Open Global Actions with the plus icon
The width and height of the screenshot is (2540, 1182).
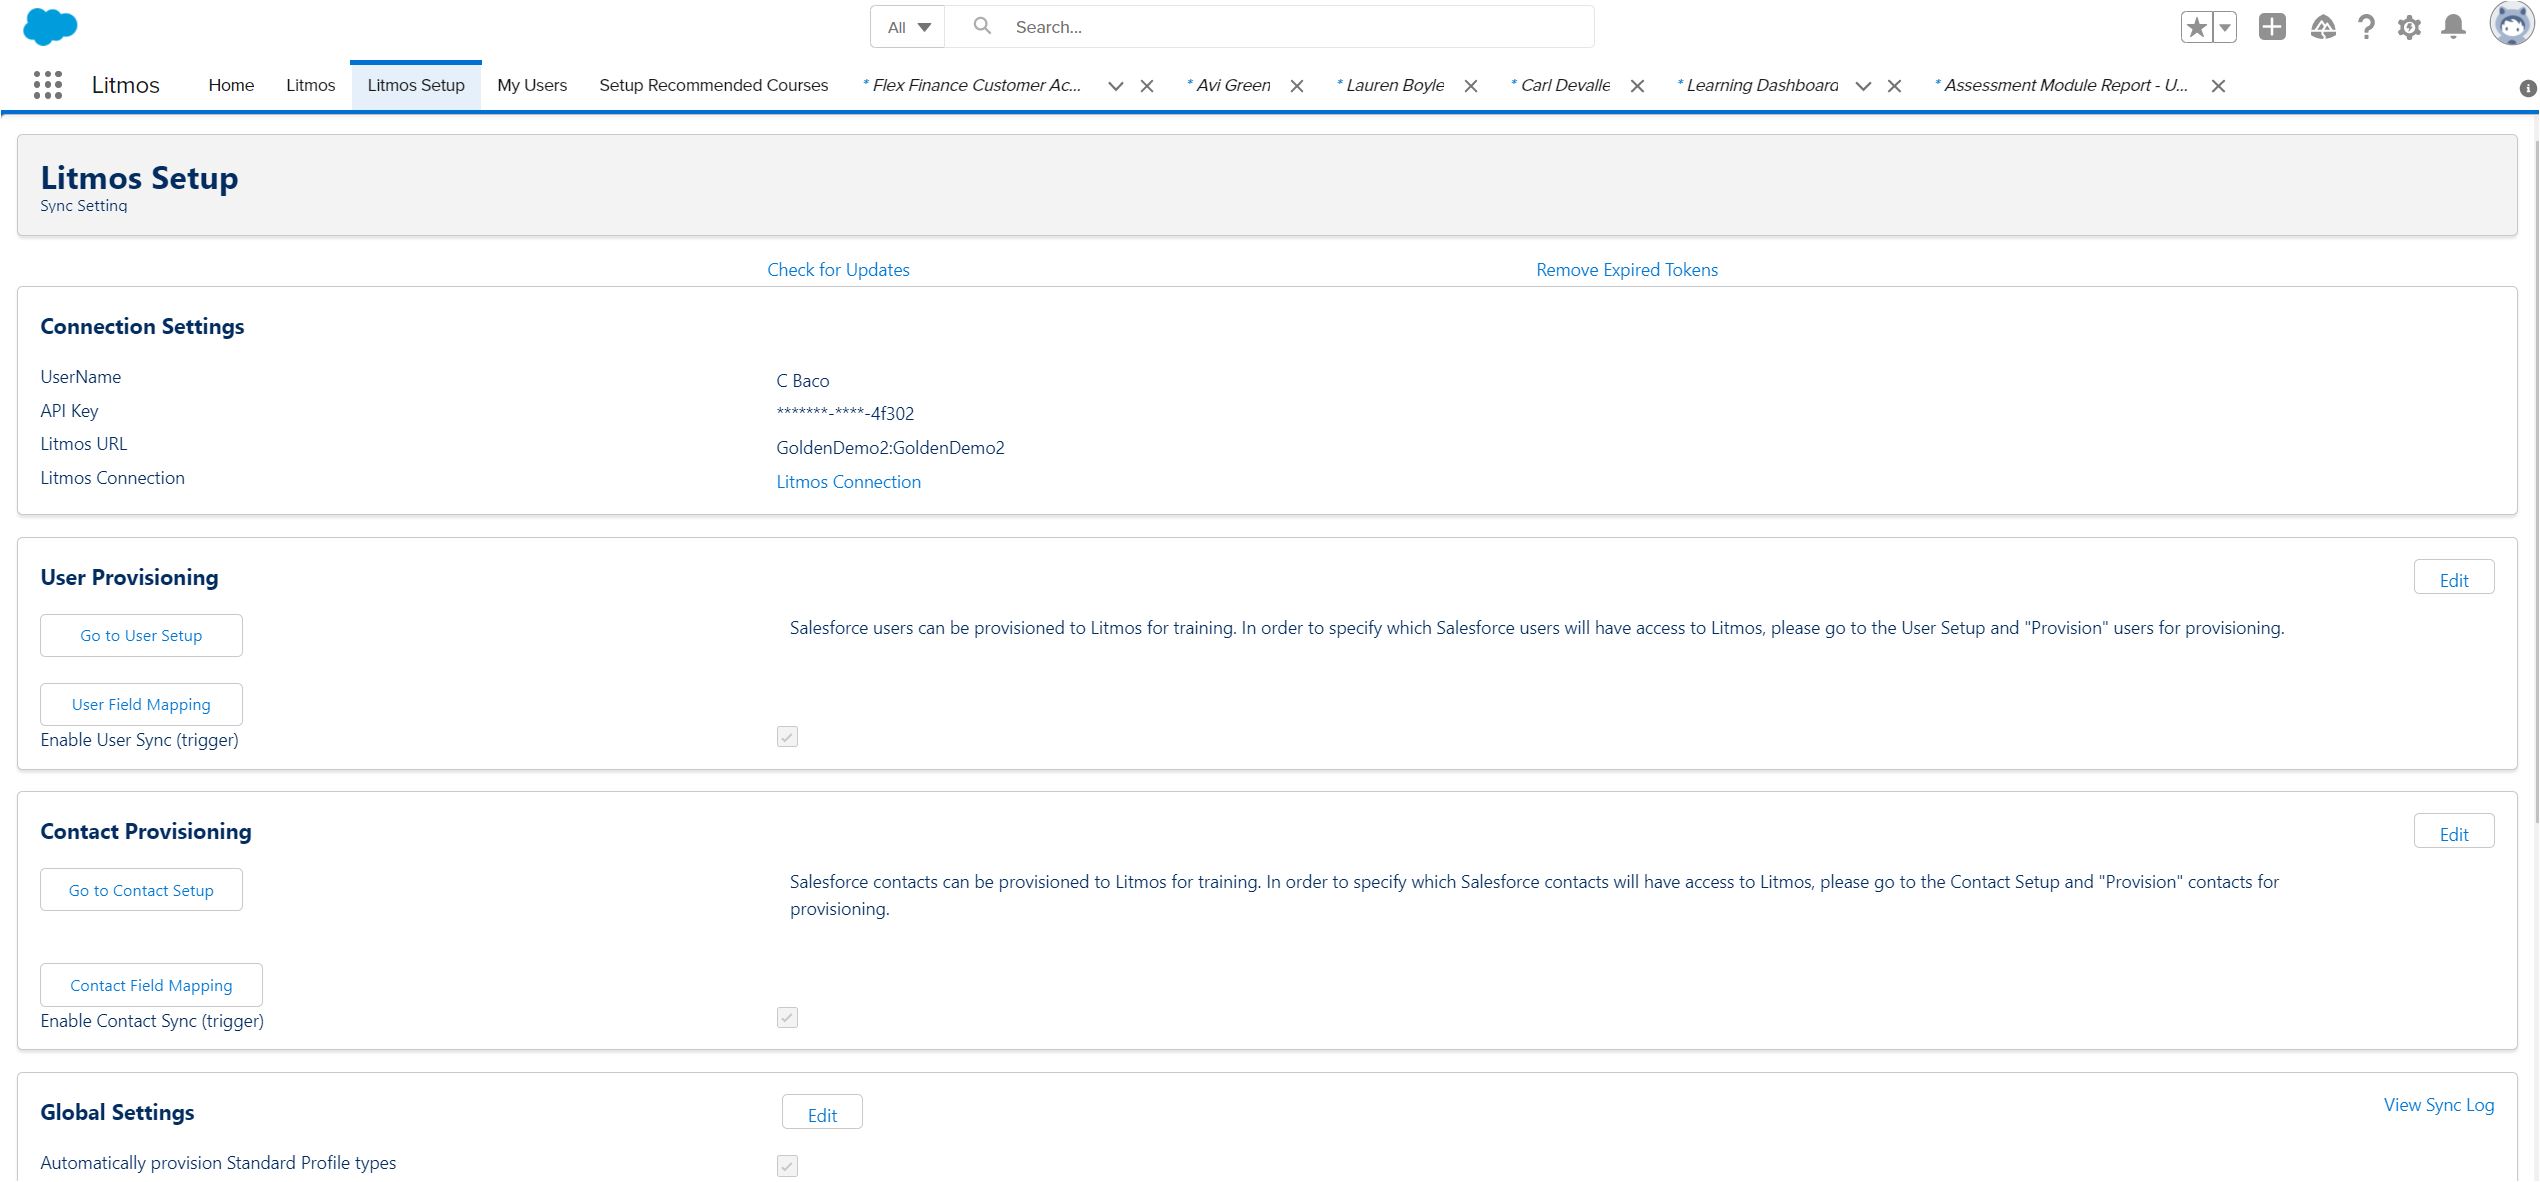click(2270, 27)
